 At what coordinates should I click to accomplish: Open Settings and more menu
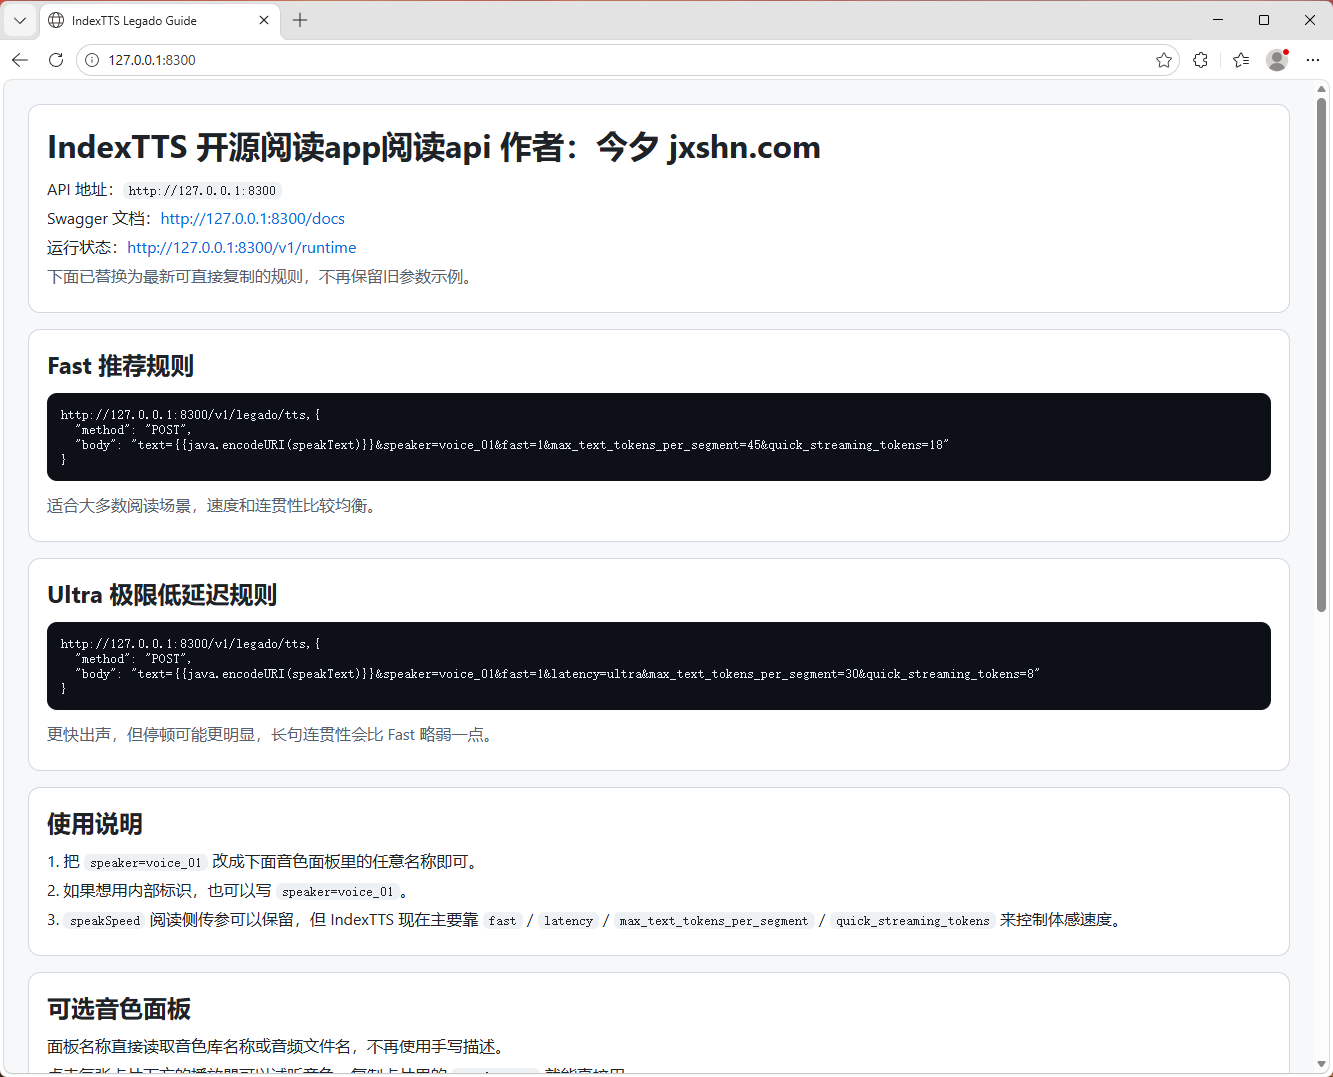tap(1313, 60)
